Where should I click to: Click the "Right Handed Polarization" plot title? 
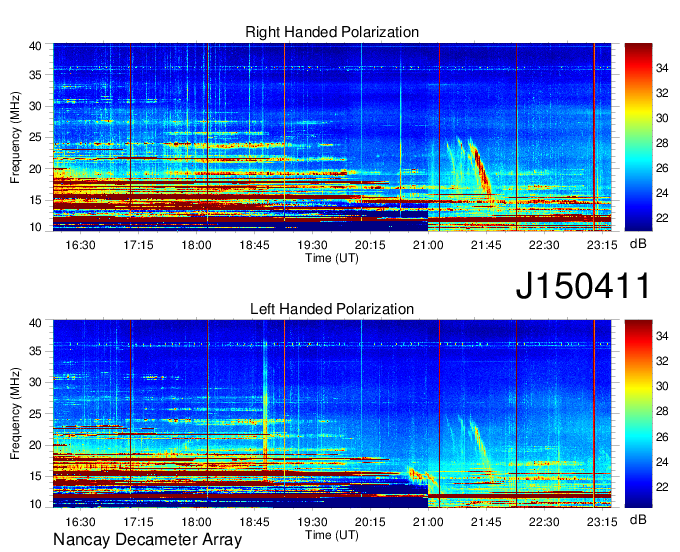click(x=332, y=32)
